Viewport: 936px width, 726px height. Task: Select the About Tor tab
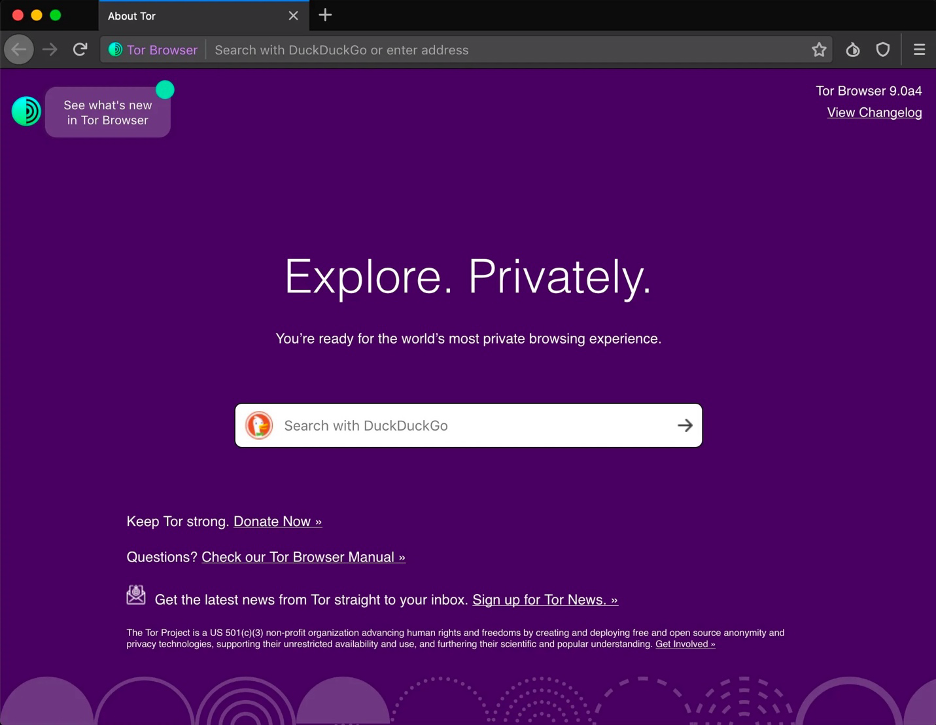pos(204,16)
